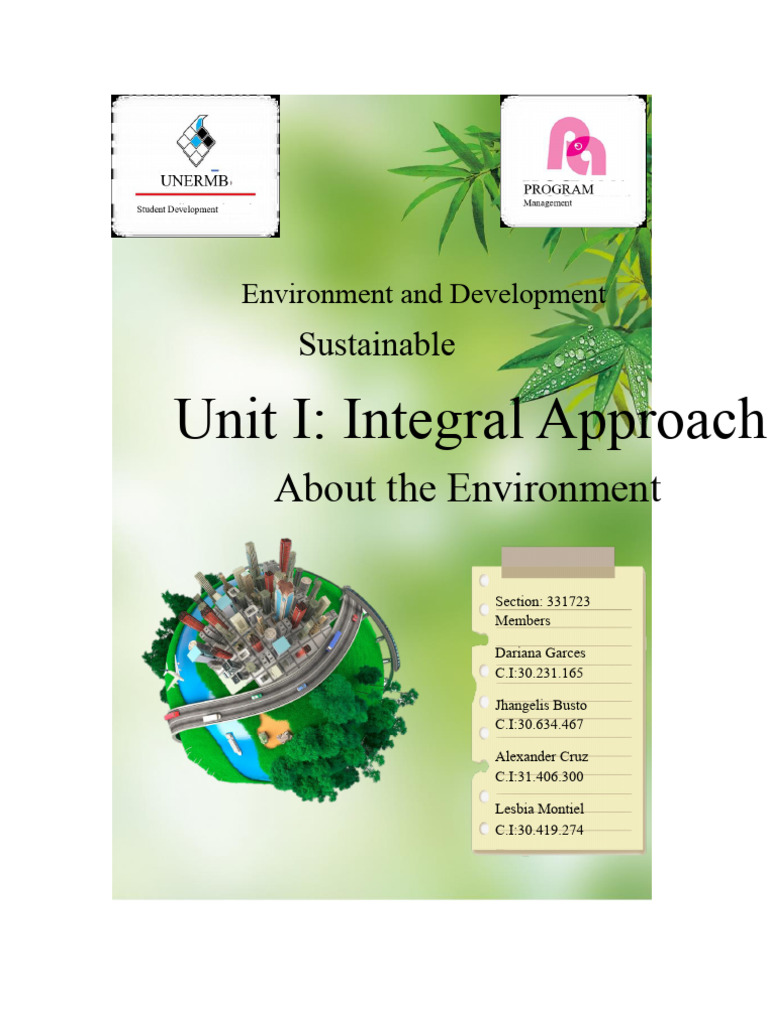Click ID 'C.I:30.634.467'
Image resolution: width=768 pixels, height=1024 pixels.
pyautogui.click(x=539, y=724)
